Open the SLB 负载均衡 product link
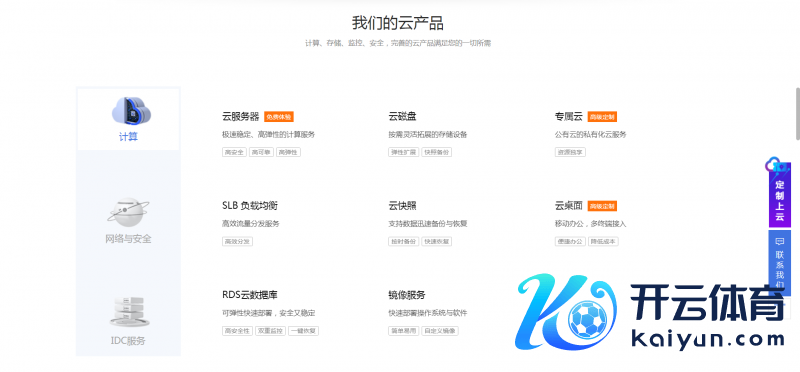 point(250,206)
